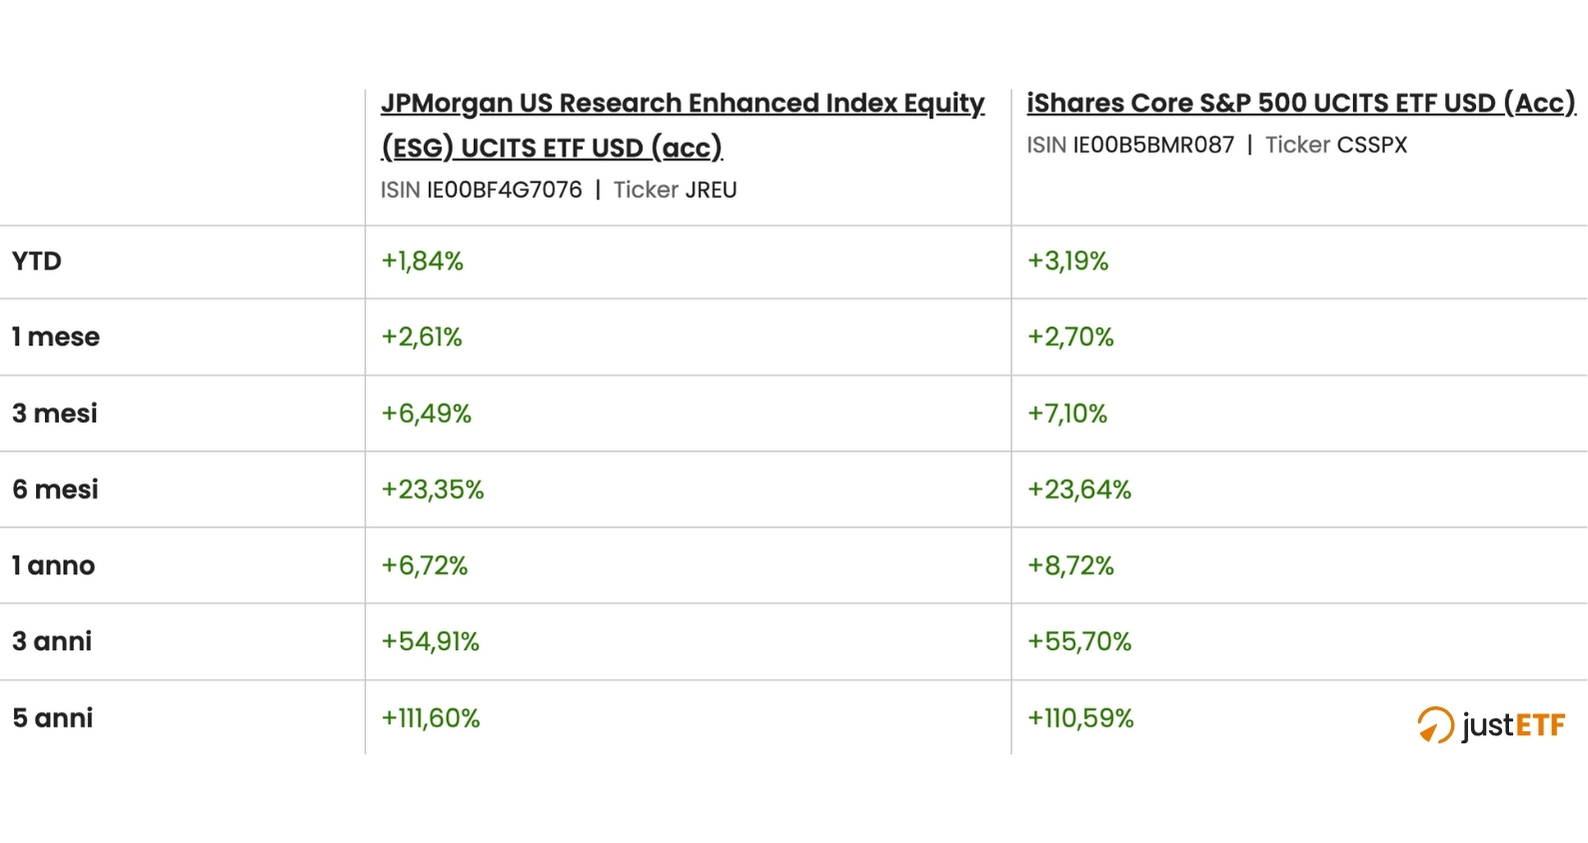
Task: Click the YTD row label
Action: pos(37,261)
